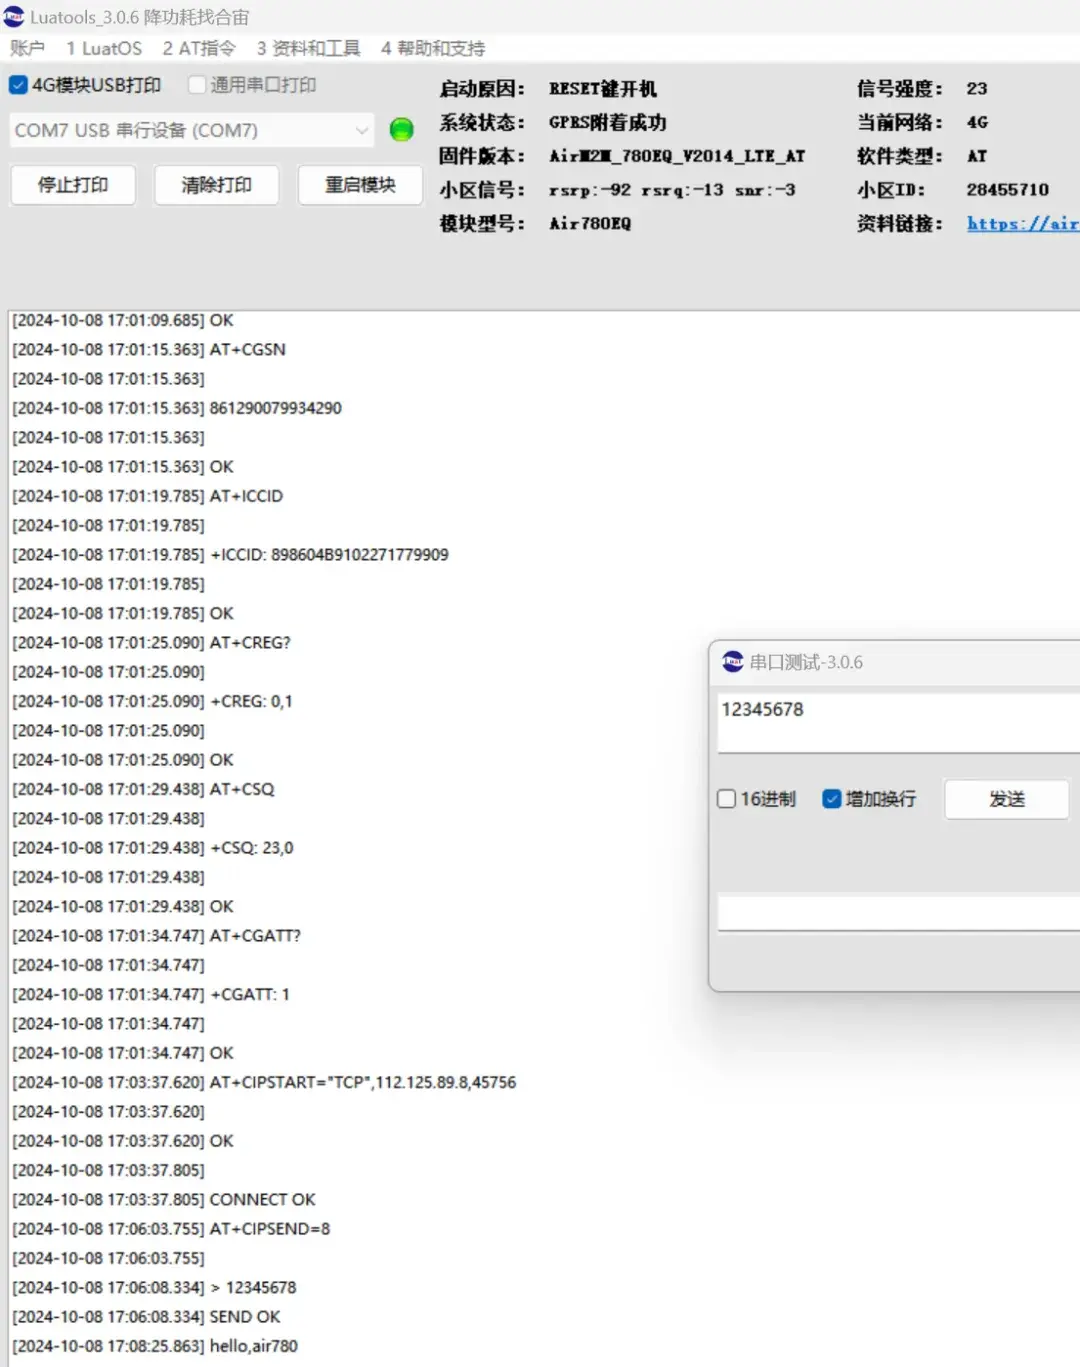Click the signal strength value 23
The image size is (1080, 1367).
coord(977,89)
